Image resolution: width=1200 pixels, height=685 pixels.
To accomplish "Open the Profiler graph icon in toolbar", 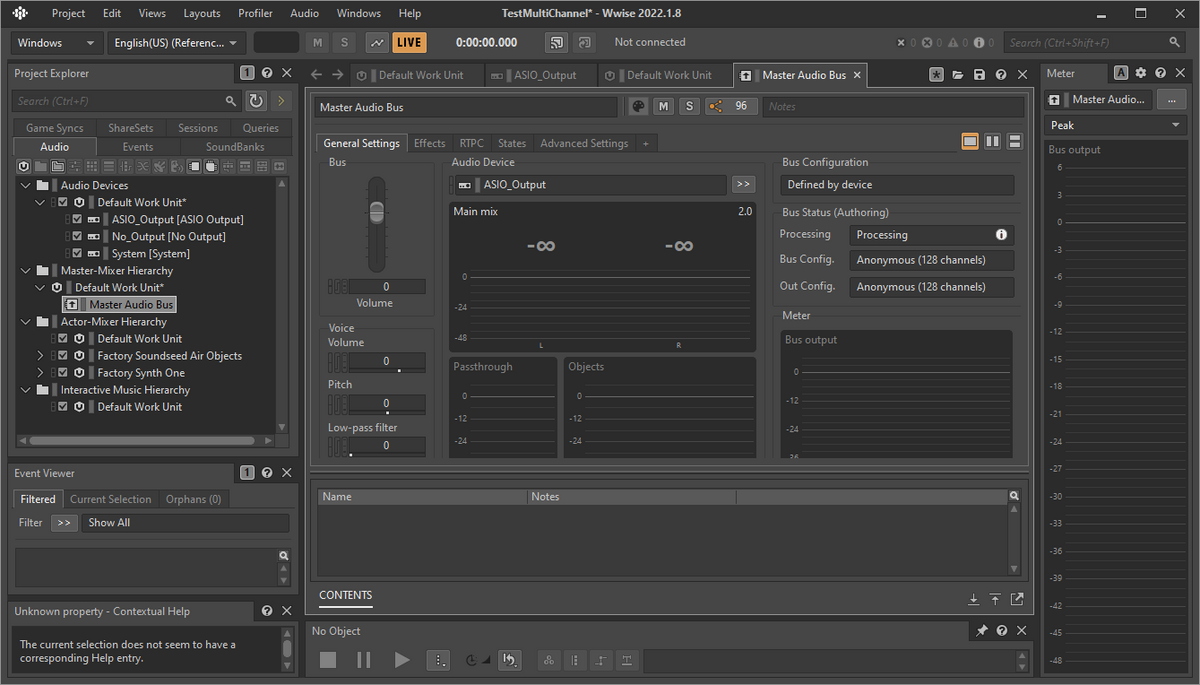I will [x=377, y=43].
